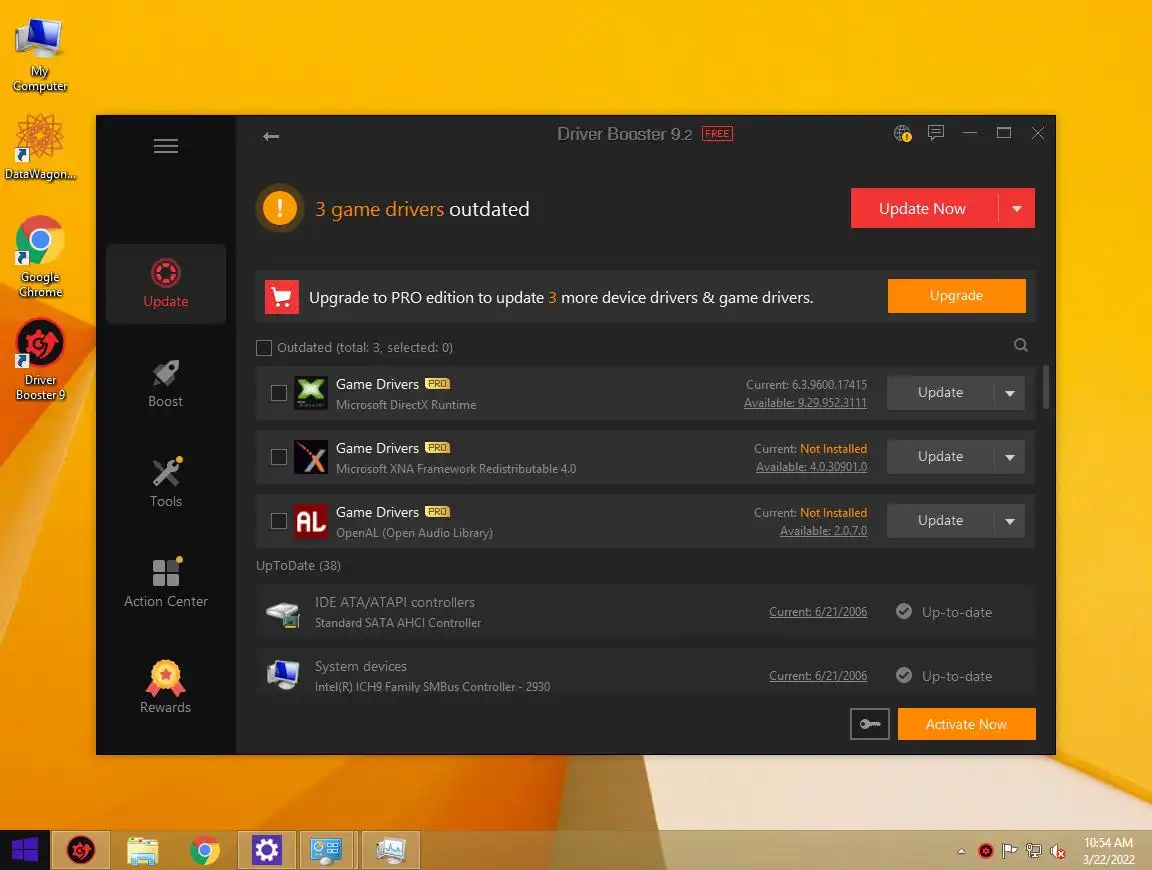Click the red Update Now button
The width and height of the screenshot is (1152, 870).
[924, 209]
